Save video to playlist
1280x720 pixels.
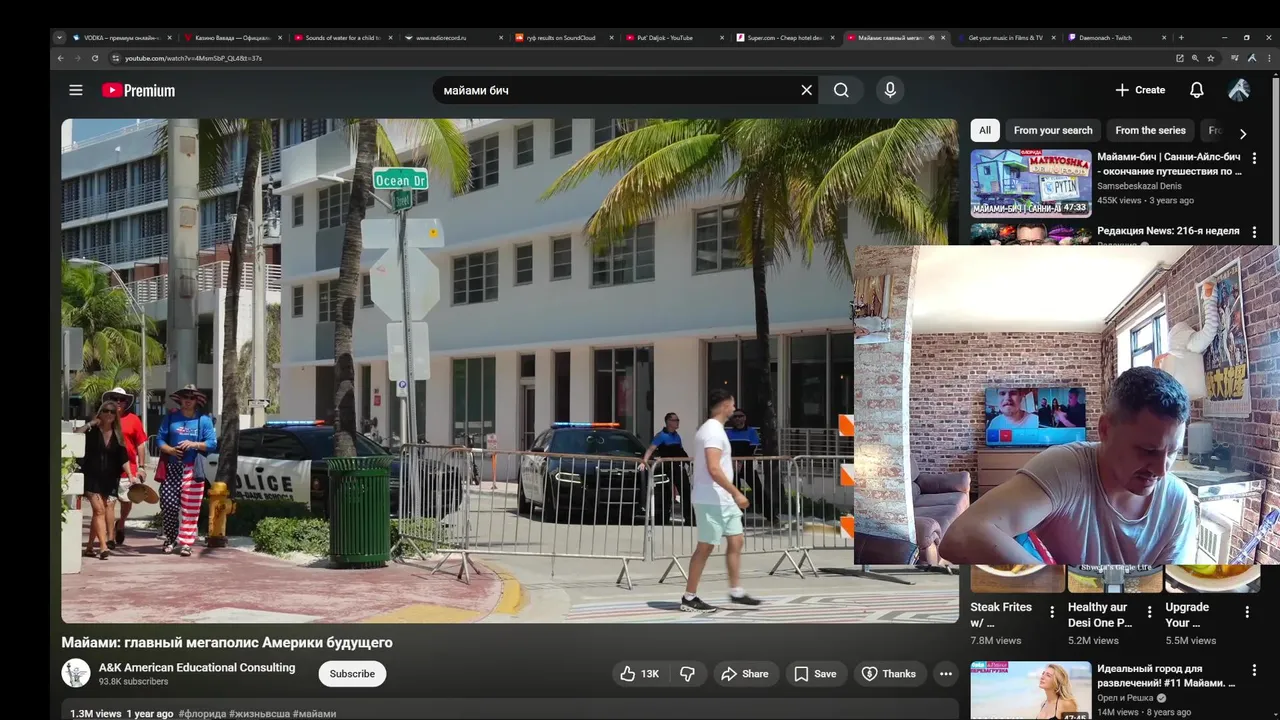tap(815, 674)
